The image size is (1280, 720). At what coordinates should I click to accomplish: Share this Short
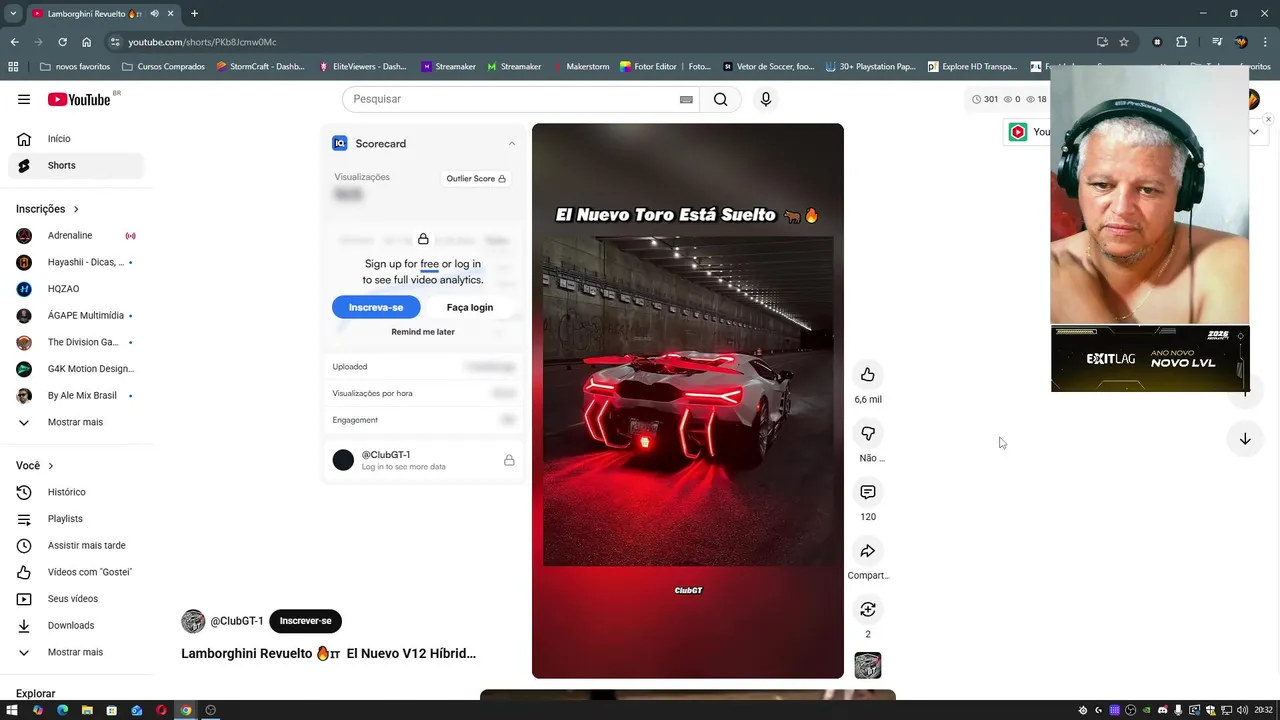868,551
